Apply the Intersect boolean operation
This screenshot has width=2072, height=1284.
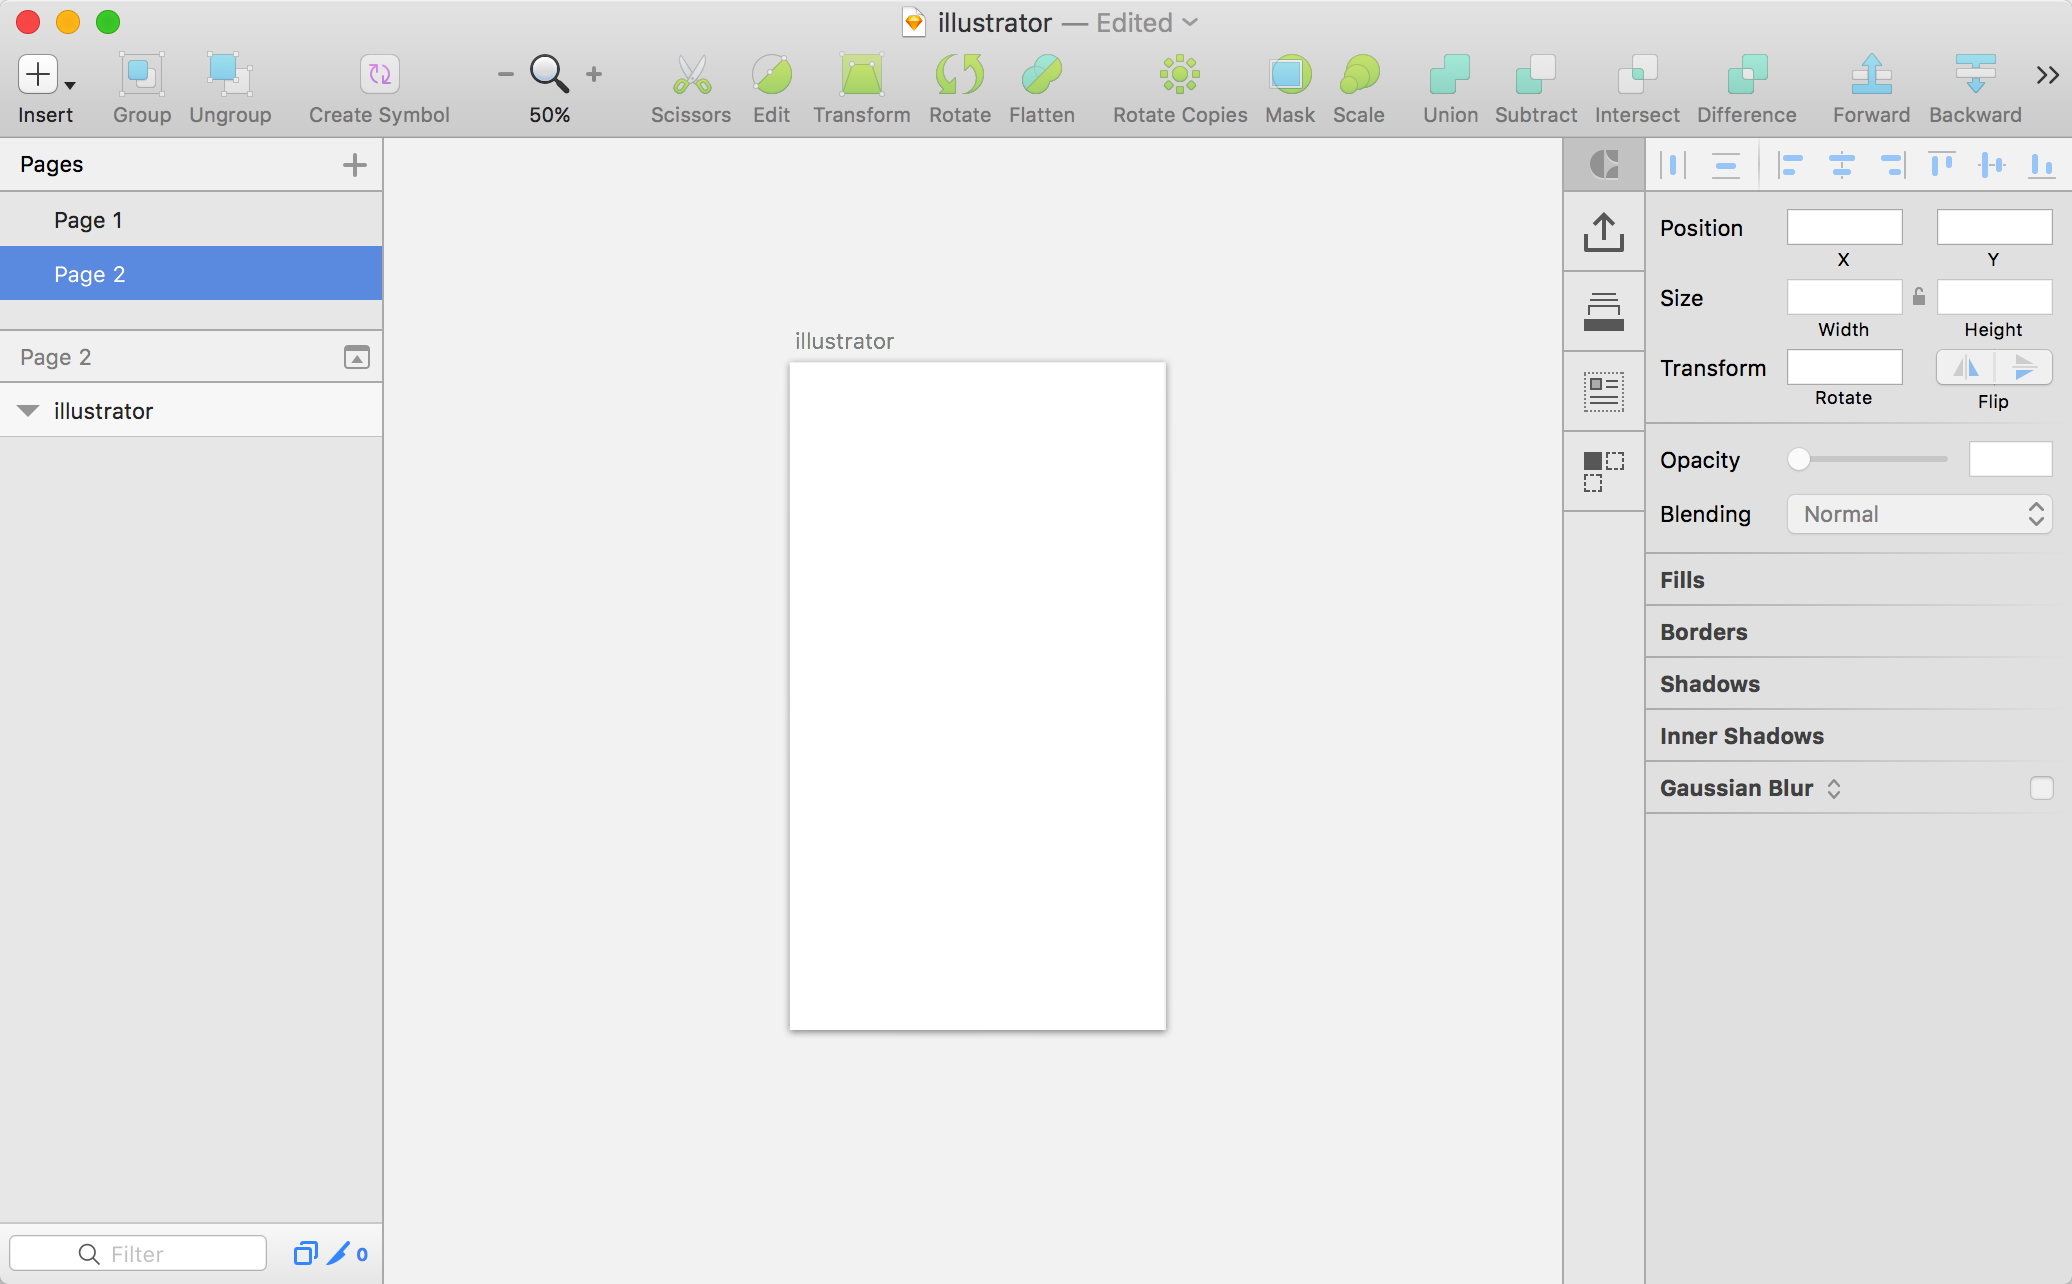tap(1637, 75)
